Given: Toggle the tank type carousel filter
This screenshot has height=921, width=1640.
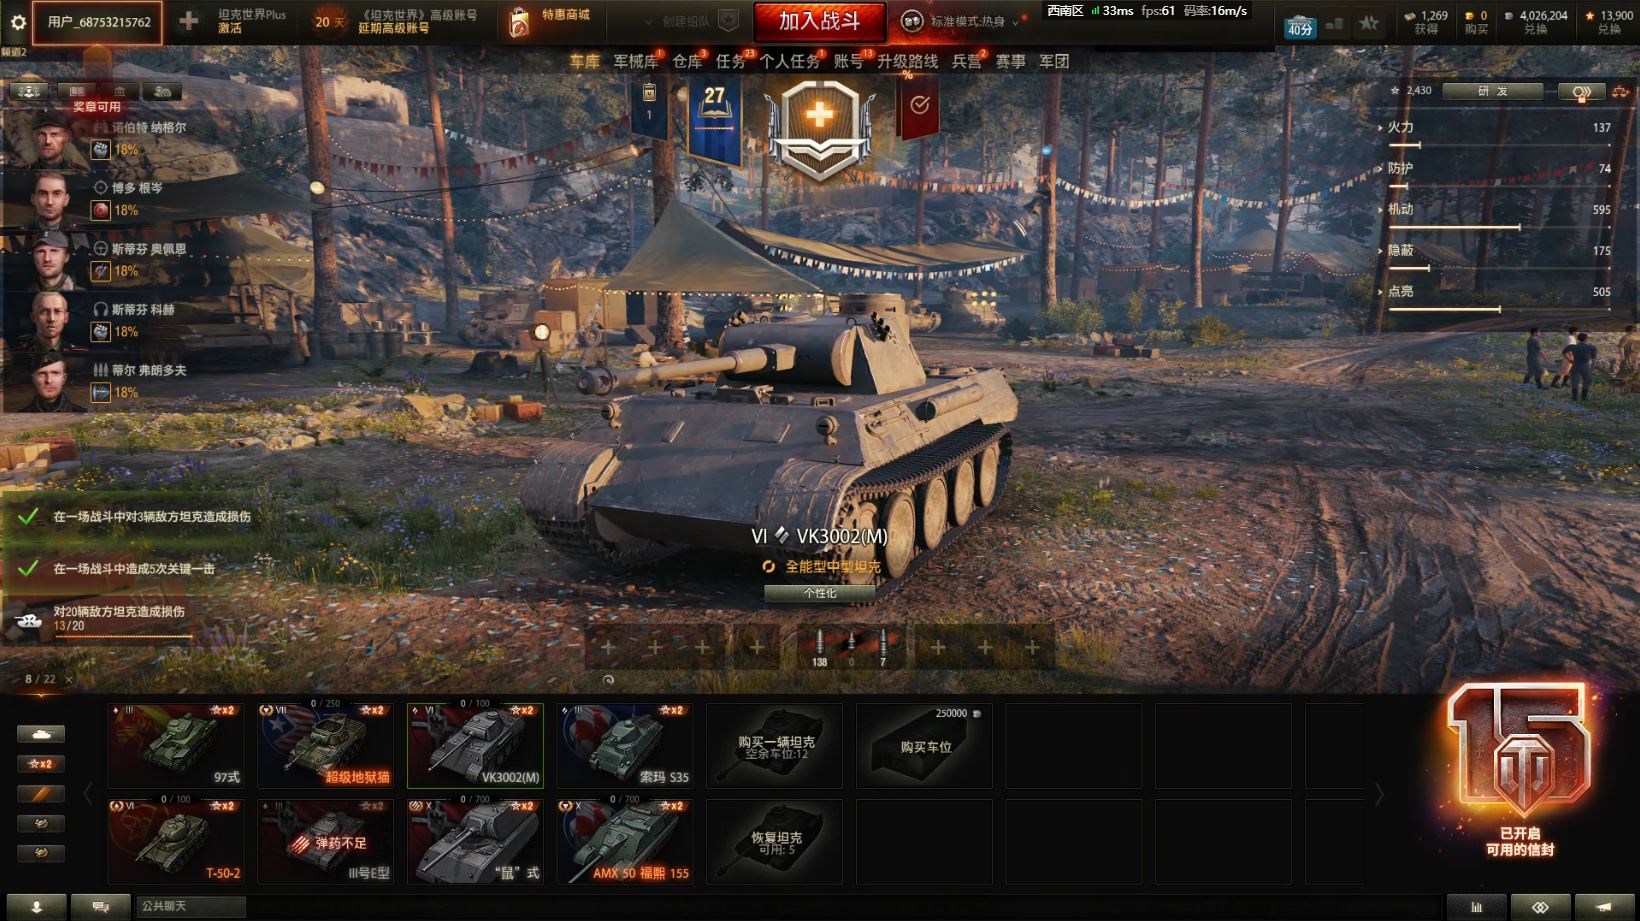Looking at the screenshot, I should (41, 734).
